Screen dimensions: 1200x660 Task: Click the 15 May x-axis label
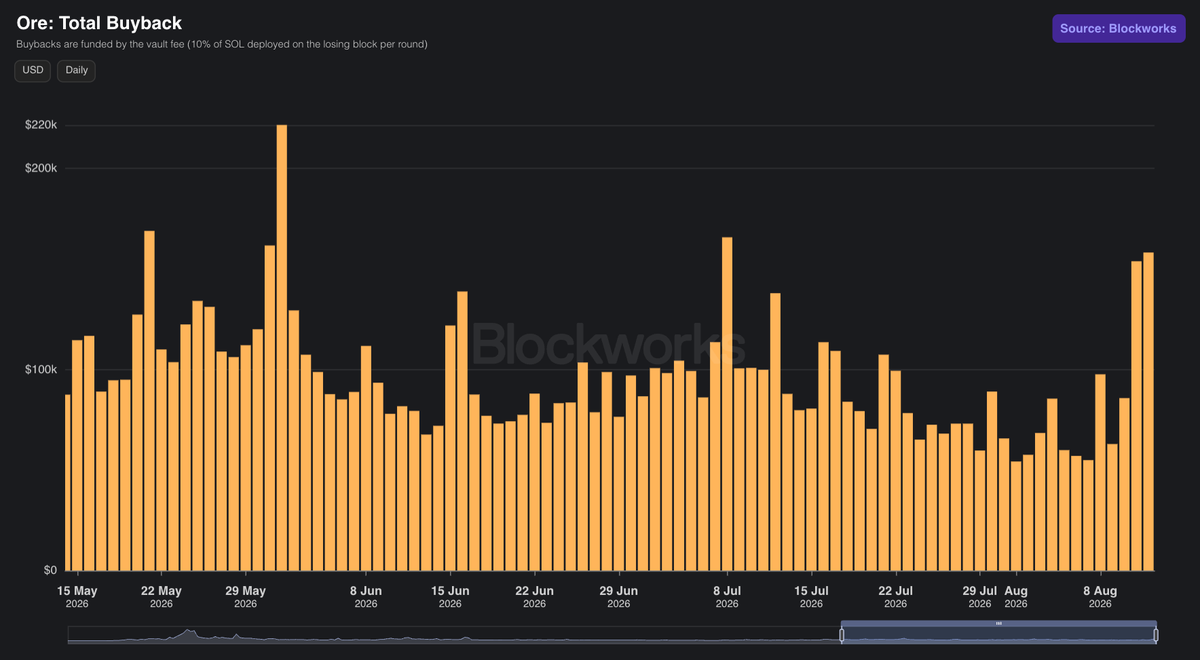pyautogui.click(x=77, y=596)
